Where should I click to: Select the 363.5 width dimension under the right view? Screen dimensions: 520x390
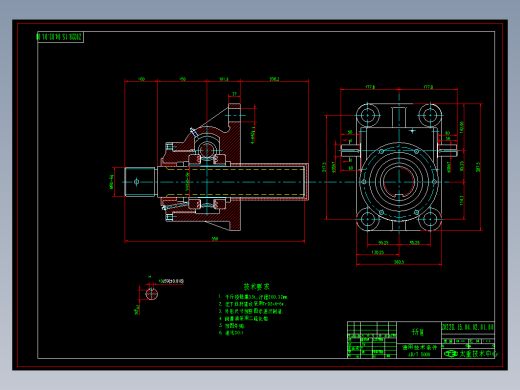(x=399, y=262)
